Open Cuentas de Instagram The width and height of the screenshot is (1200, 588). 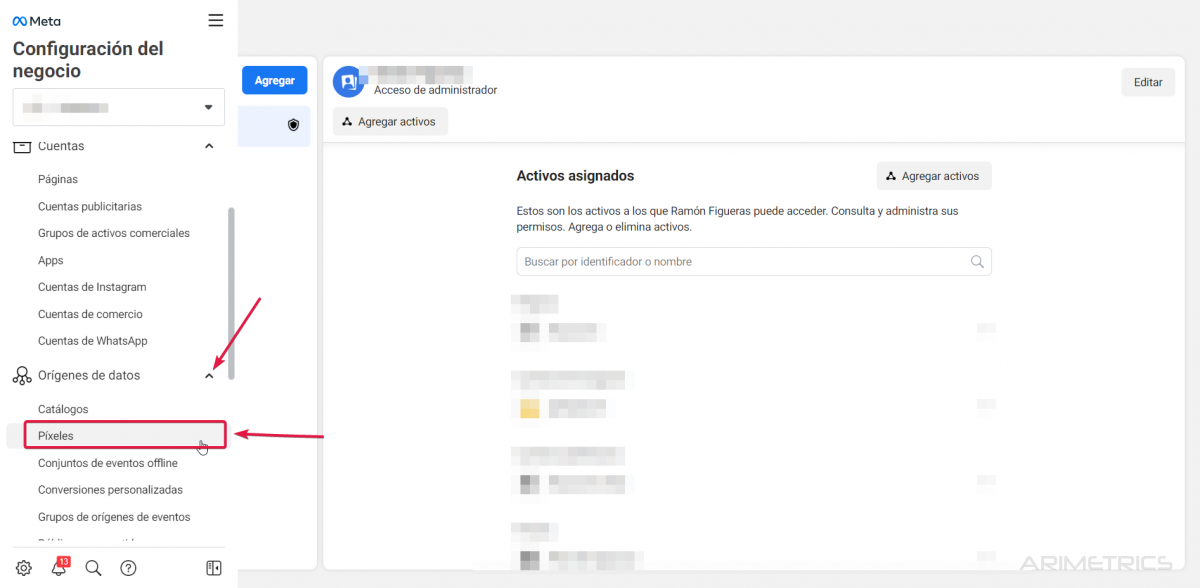tap(92, 287)
